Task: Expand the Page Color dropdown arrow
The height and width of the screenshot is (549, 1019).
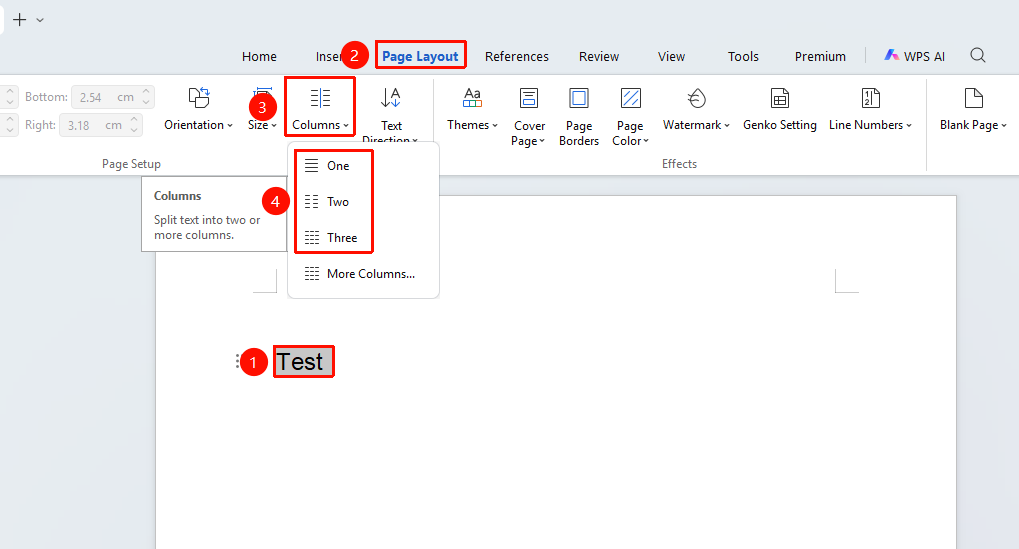Action: 646,142
